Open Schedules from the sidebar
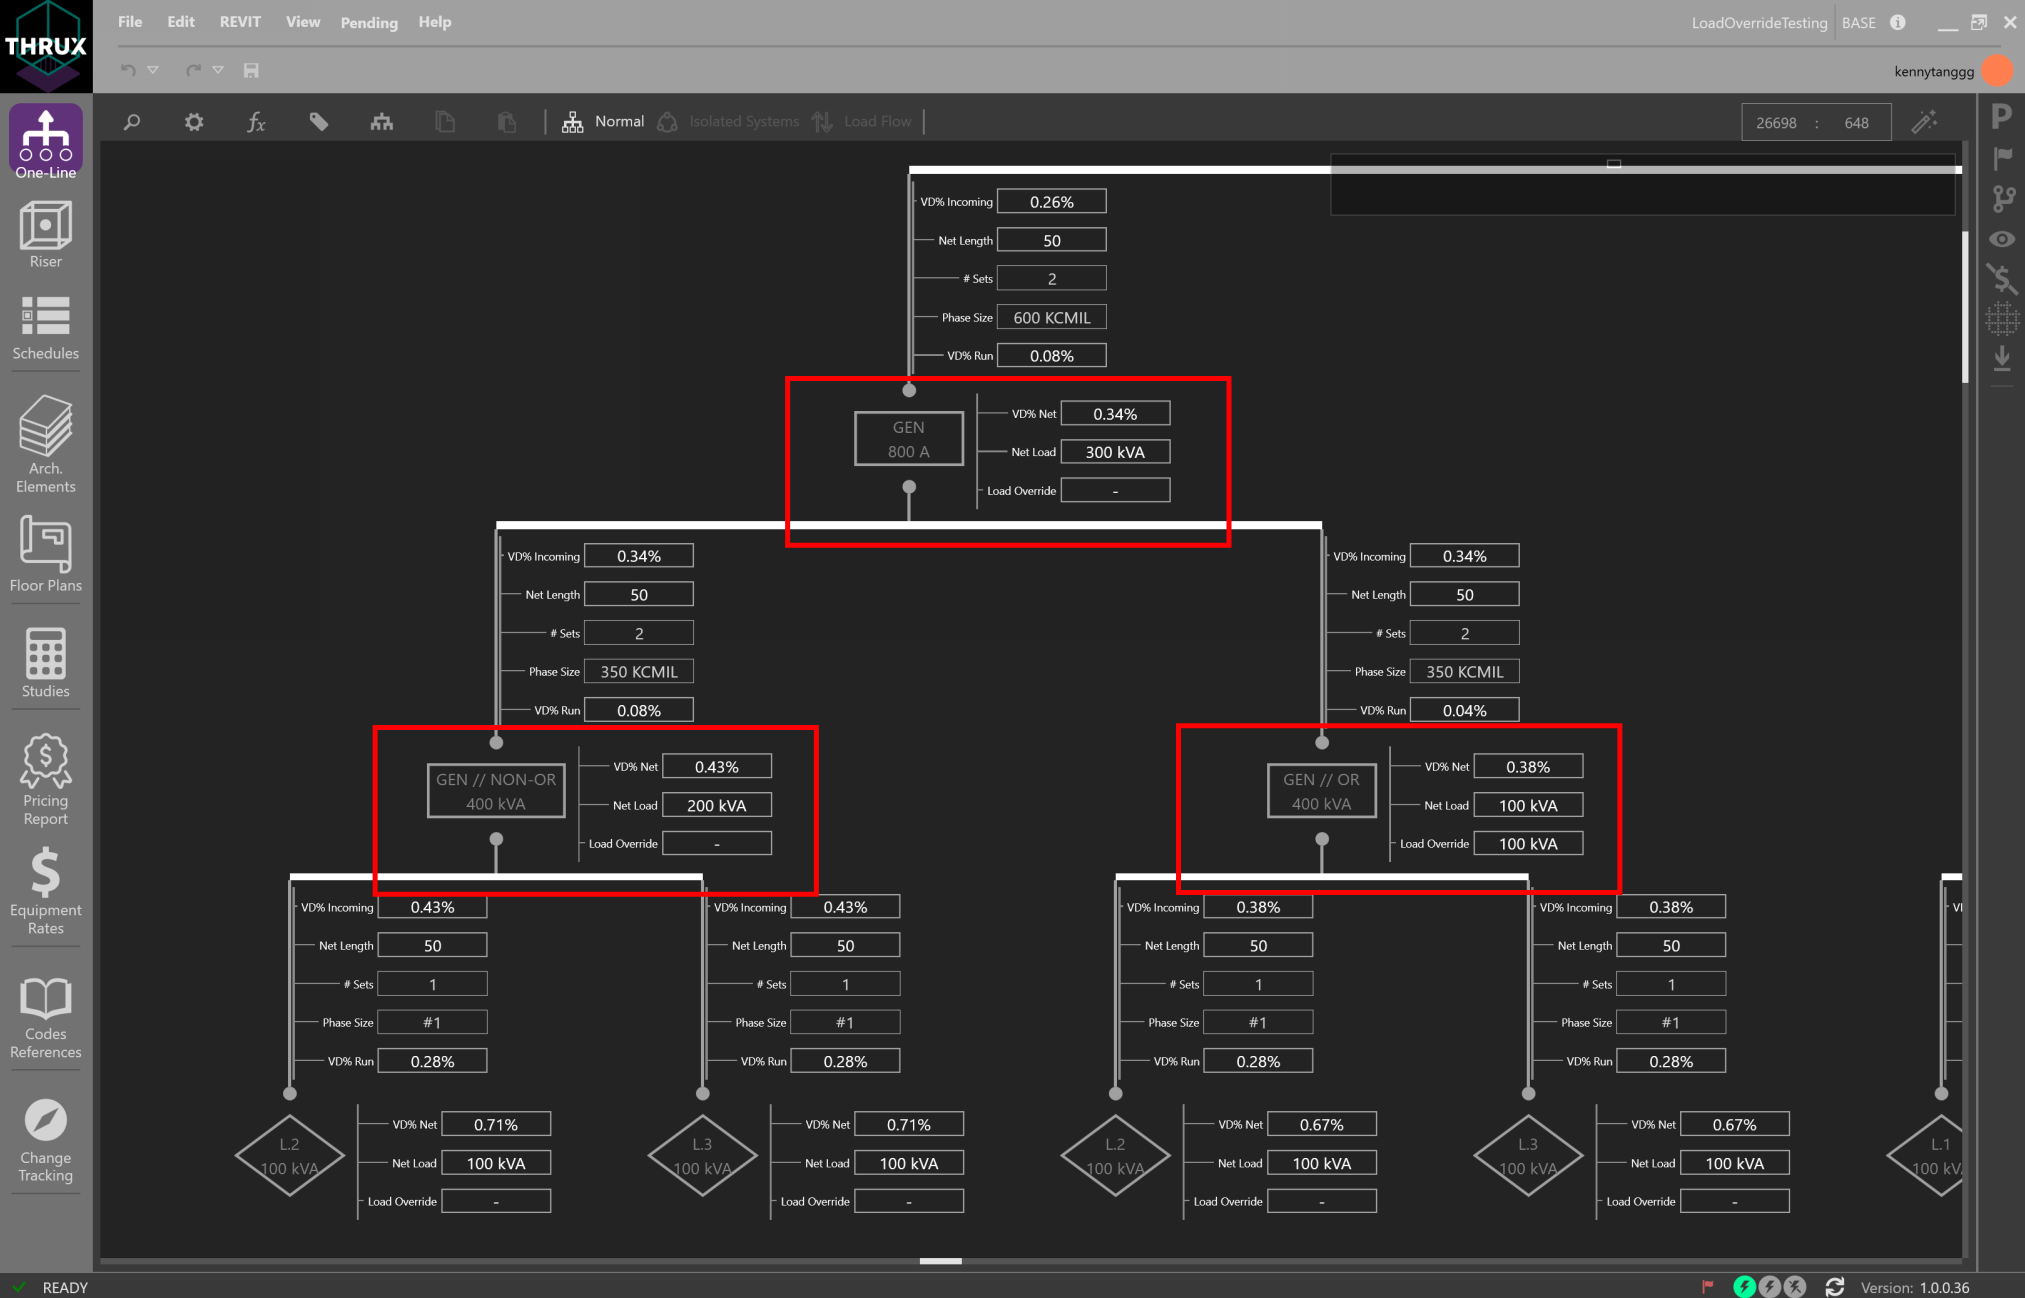The height and width of the screenshot is (1298, 2025). click(46, 327)
